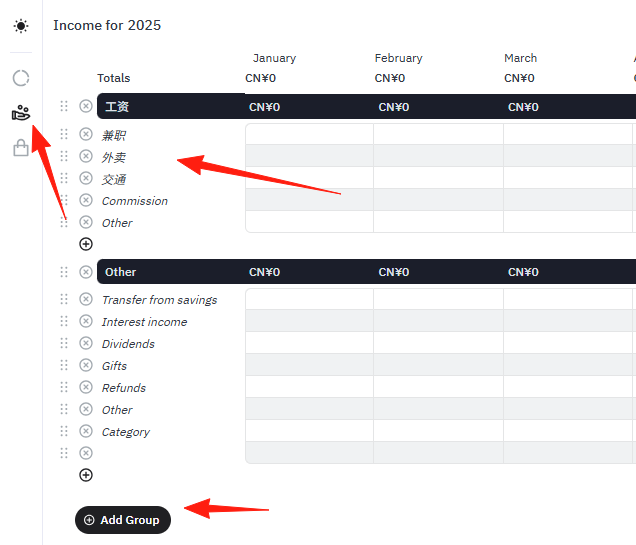Viewport: 636px width, 545px height.
Task: Delete the Transfer from savings row
Action: pyautogui.click(x=86, y=299)
